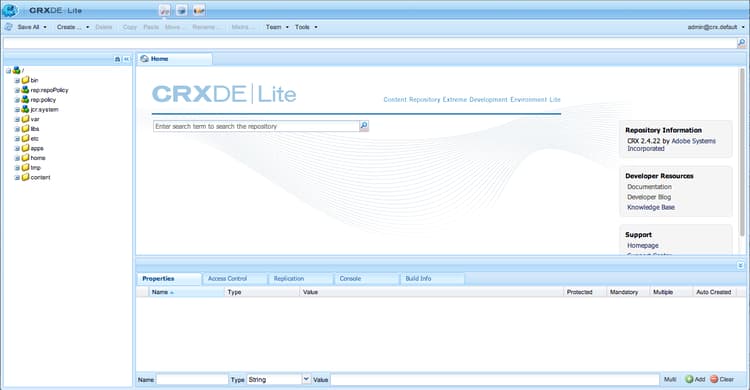Collapse the root node in tree

pyautogui.click(x=9, y=71)
